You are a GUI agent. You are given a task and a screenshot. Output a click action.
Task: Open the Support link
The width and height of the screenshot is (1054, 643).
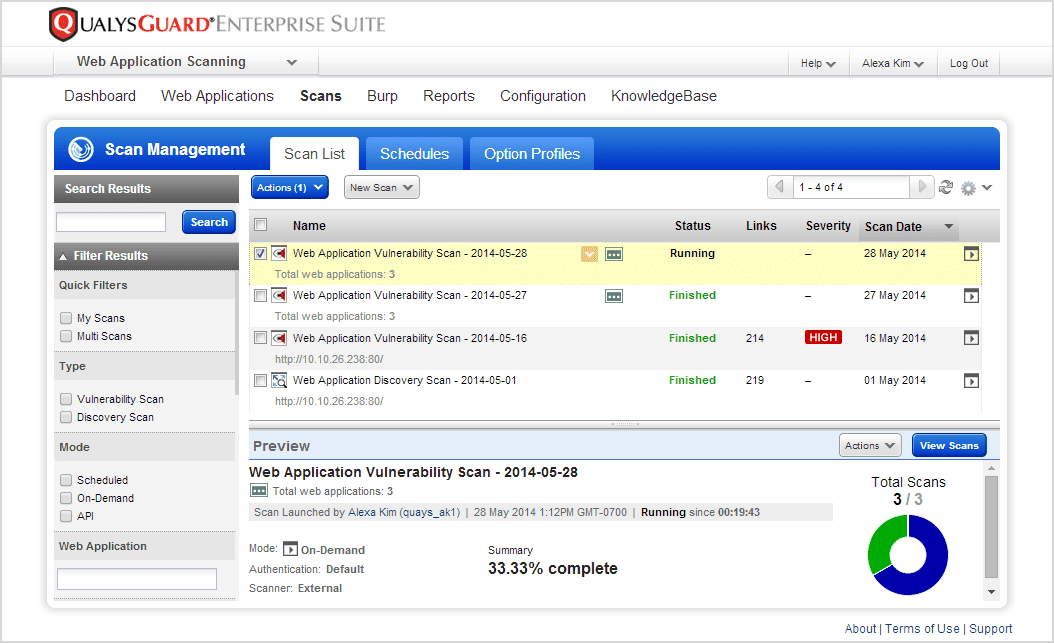(x=991, y=628)
